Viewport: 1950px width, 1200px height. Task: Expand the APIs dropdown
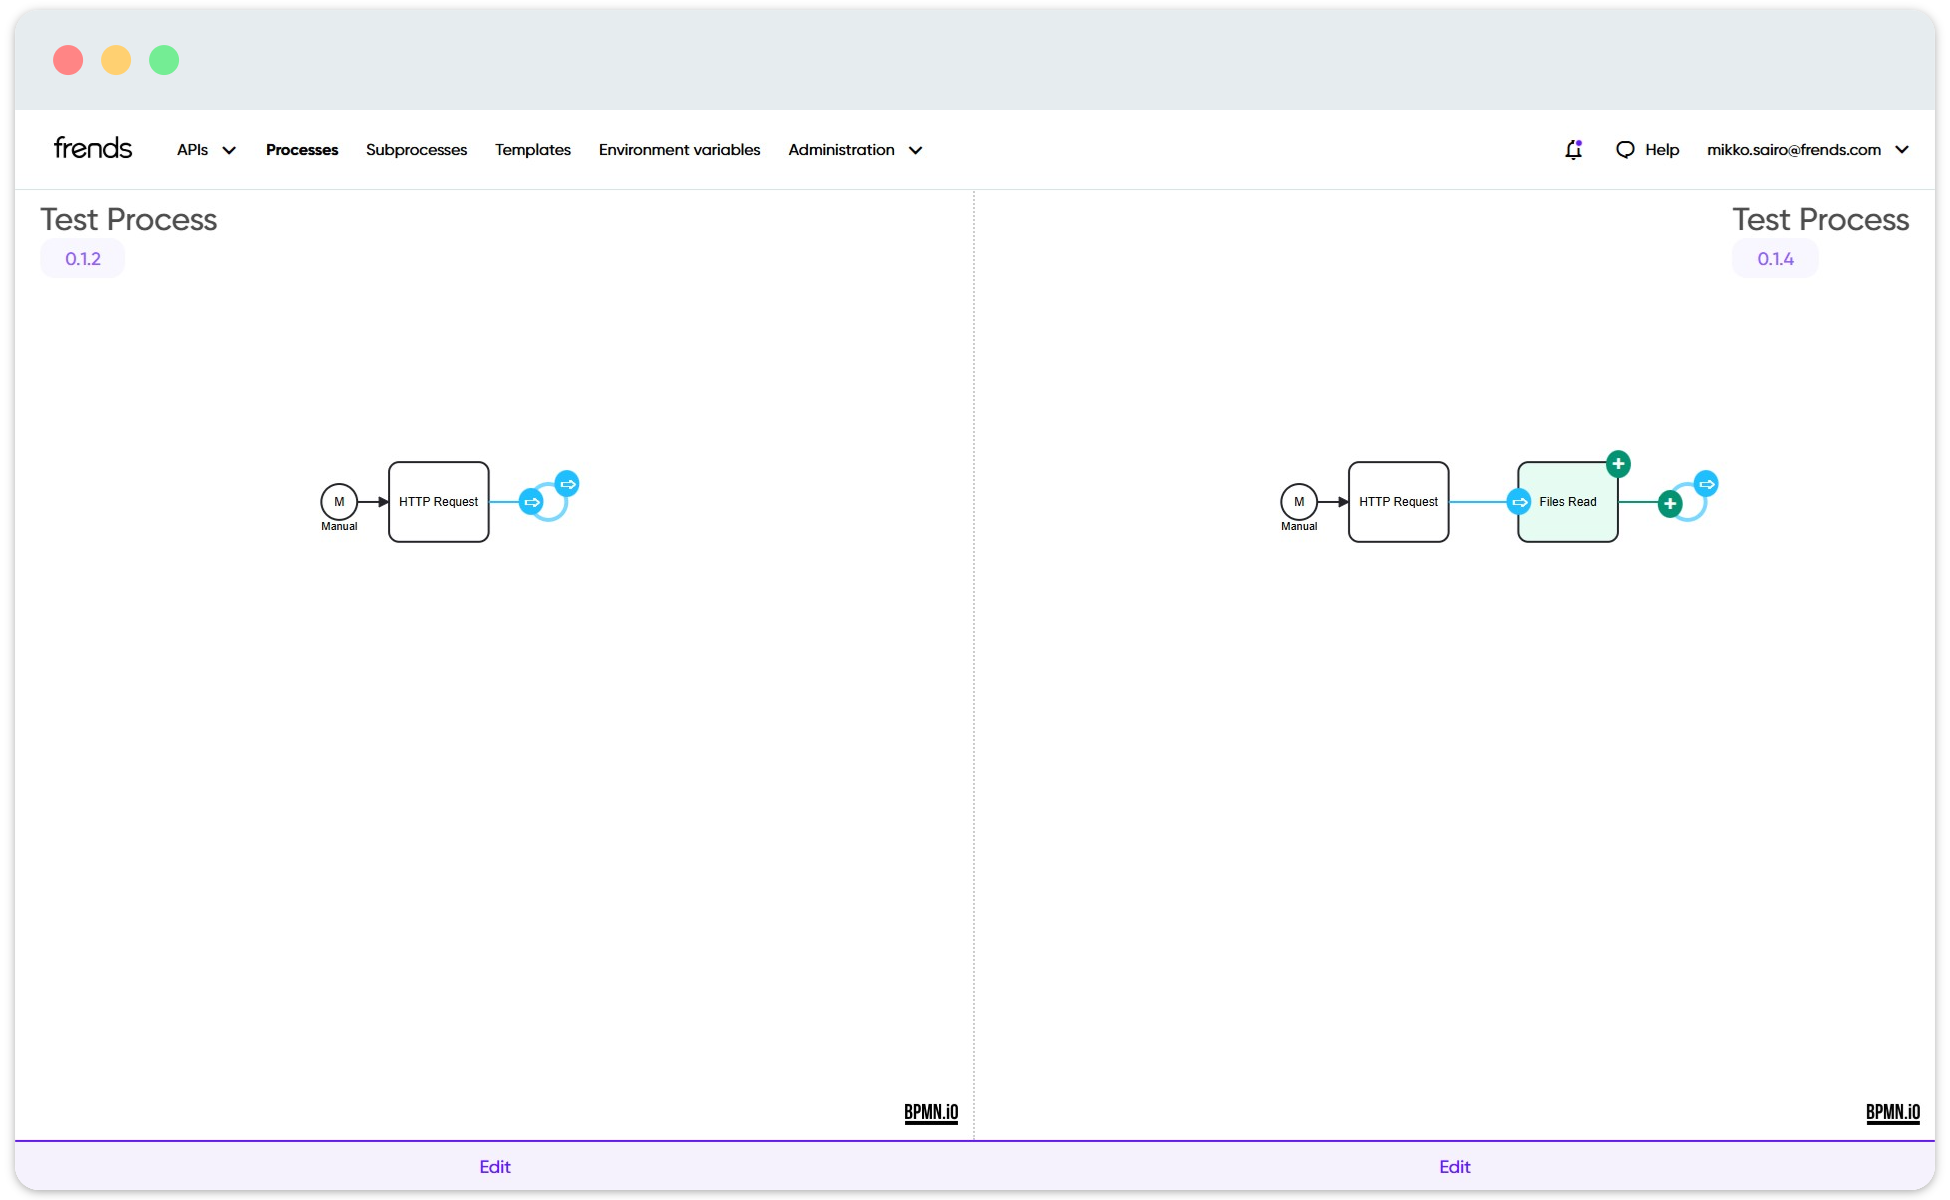click(205, 149)
